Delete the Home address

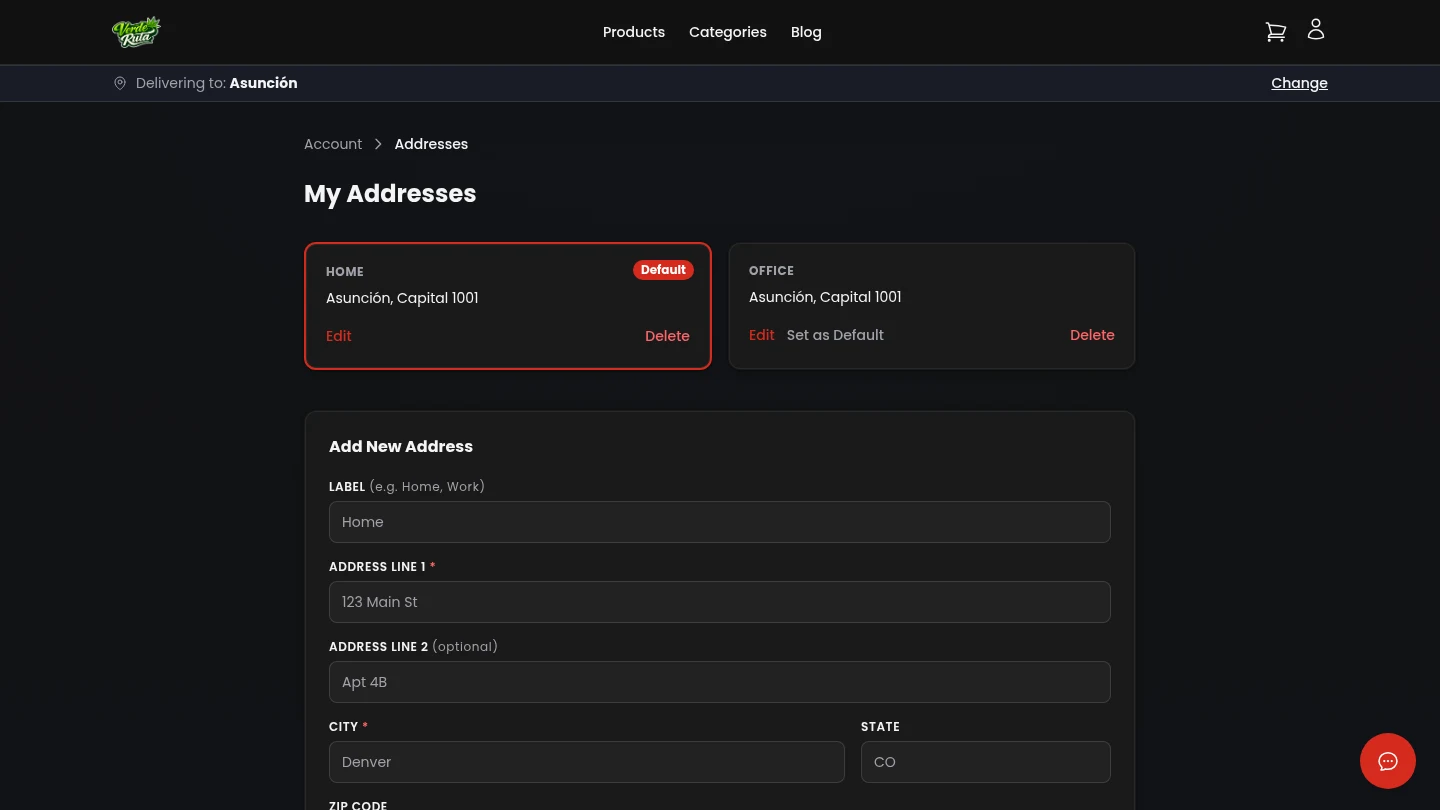point(667,336)
